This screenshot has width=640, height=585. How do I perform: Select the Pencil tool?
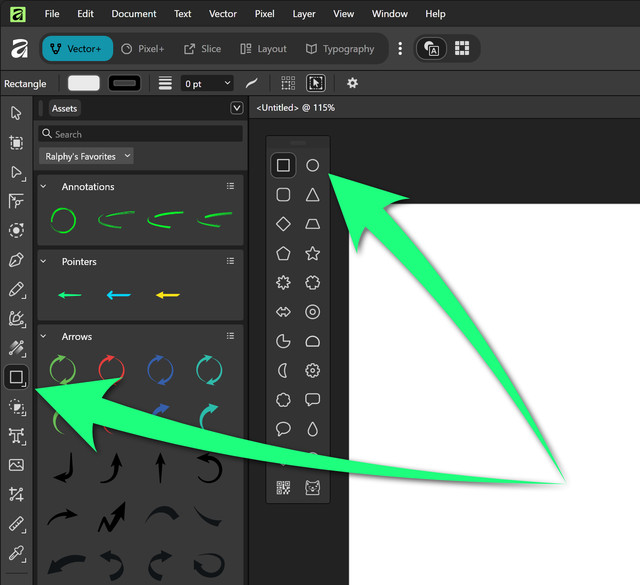(16, 289)
